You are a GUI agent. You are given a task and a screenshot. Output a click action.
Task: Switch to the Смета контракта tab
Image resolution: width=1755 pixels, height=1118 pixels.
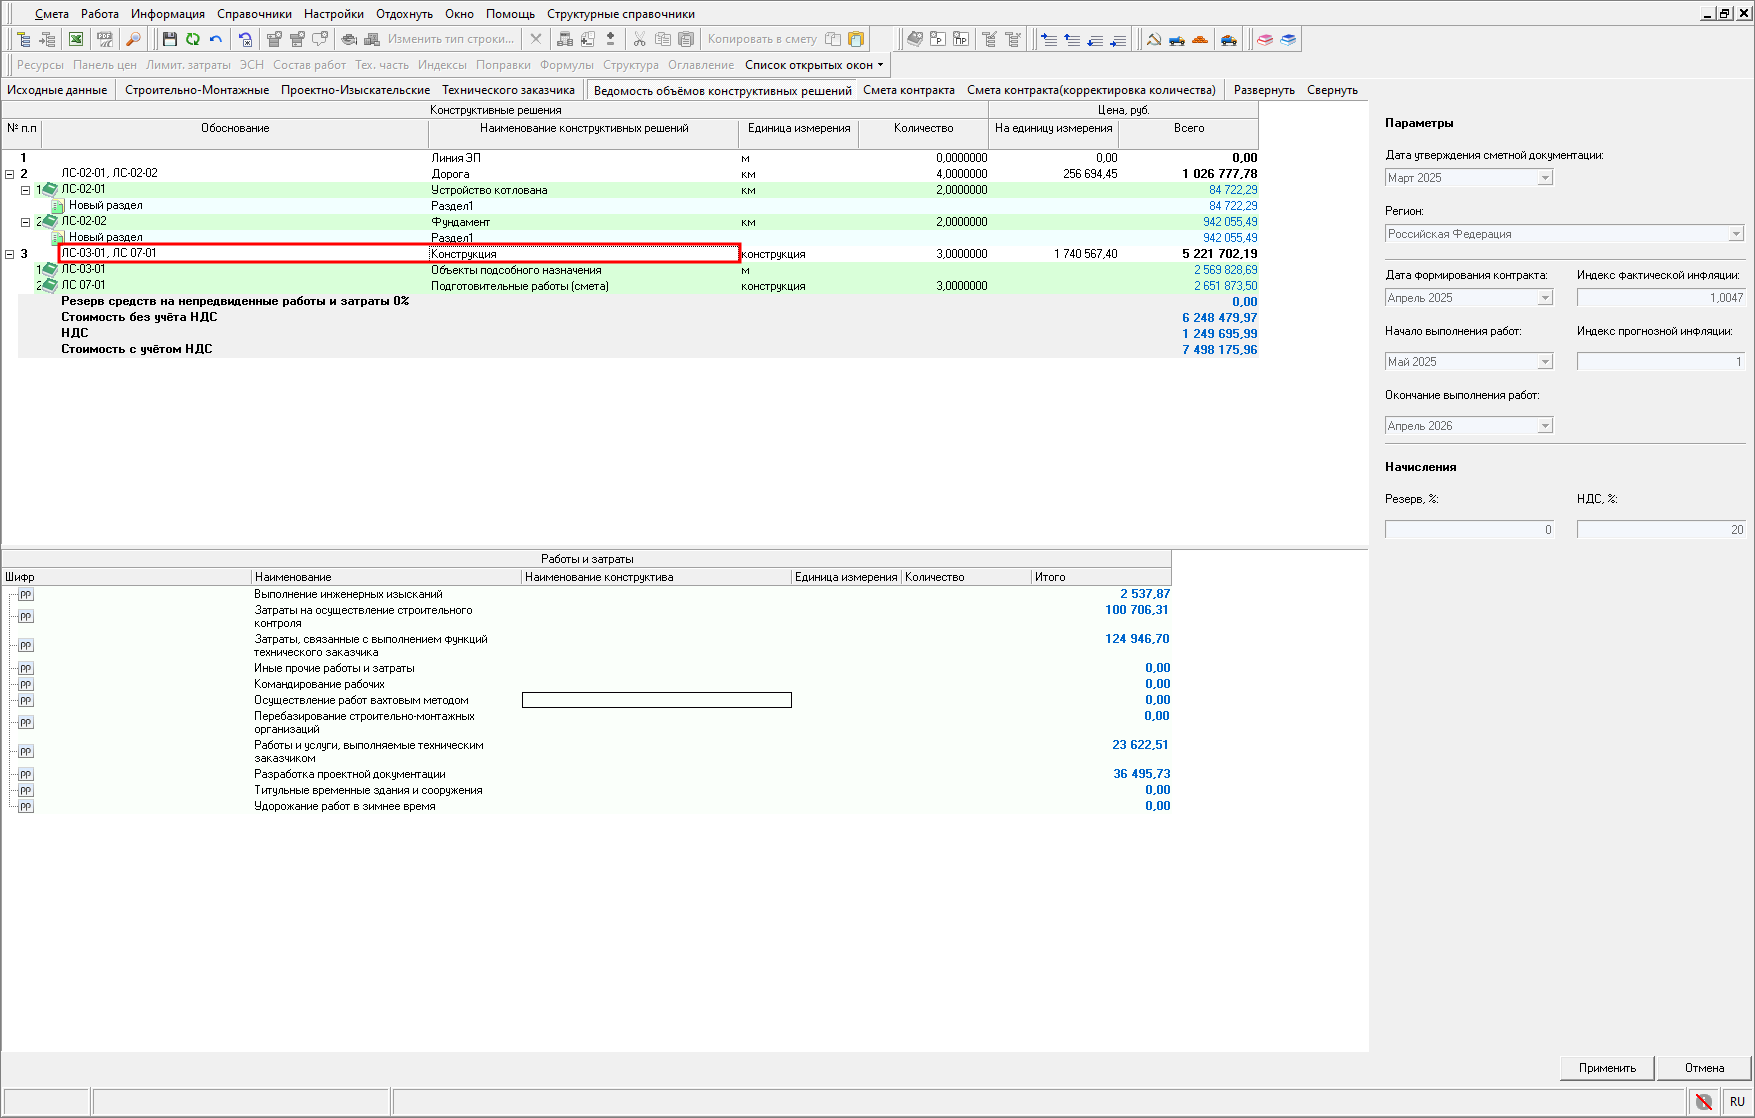coord(908,90)
